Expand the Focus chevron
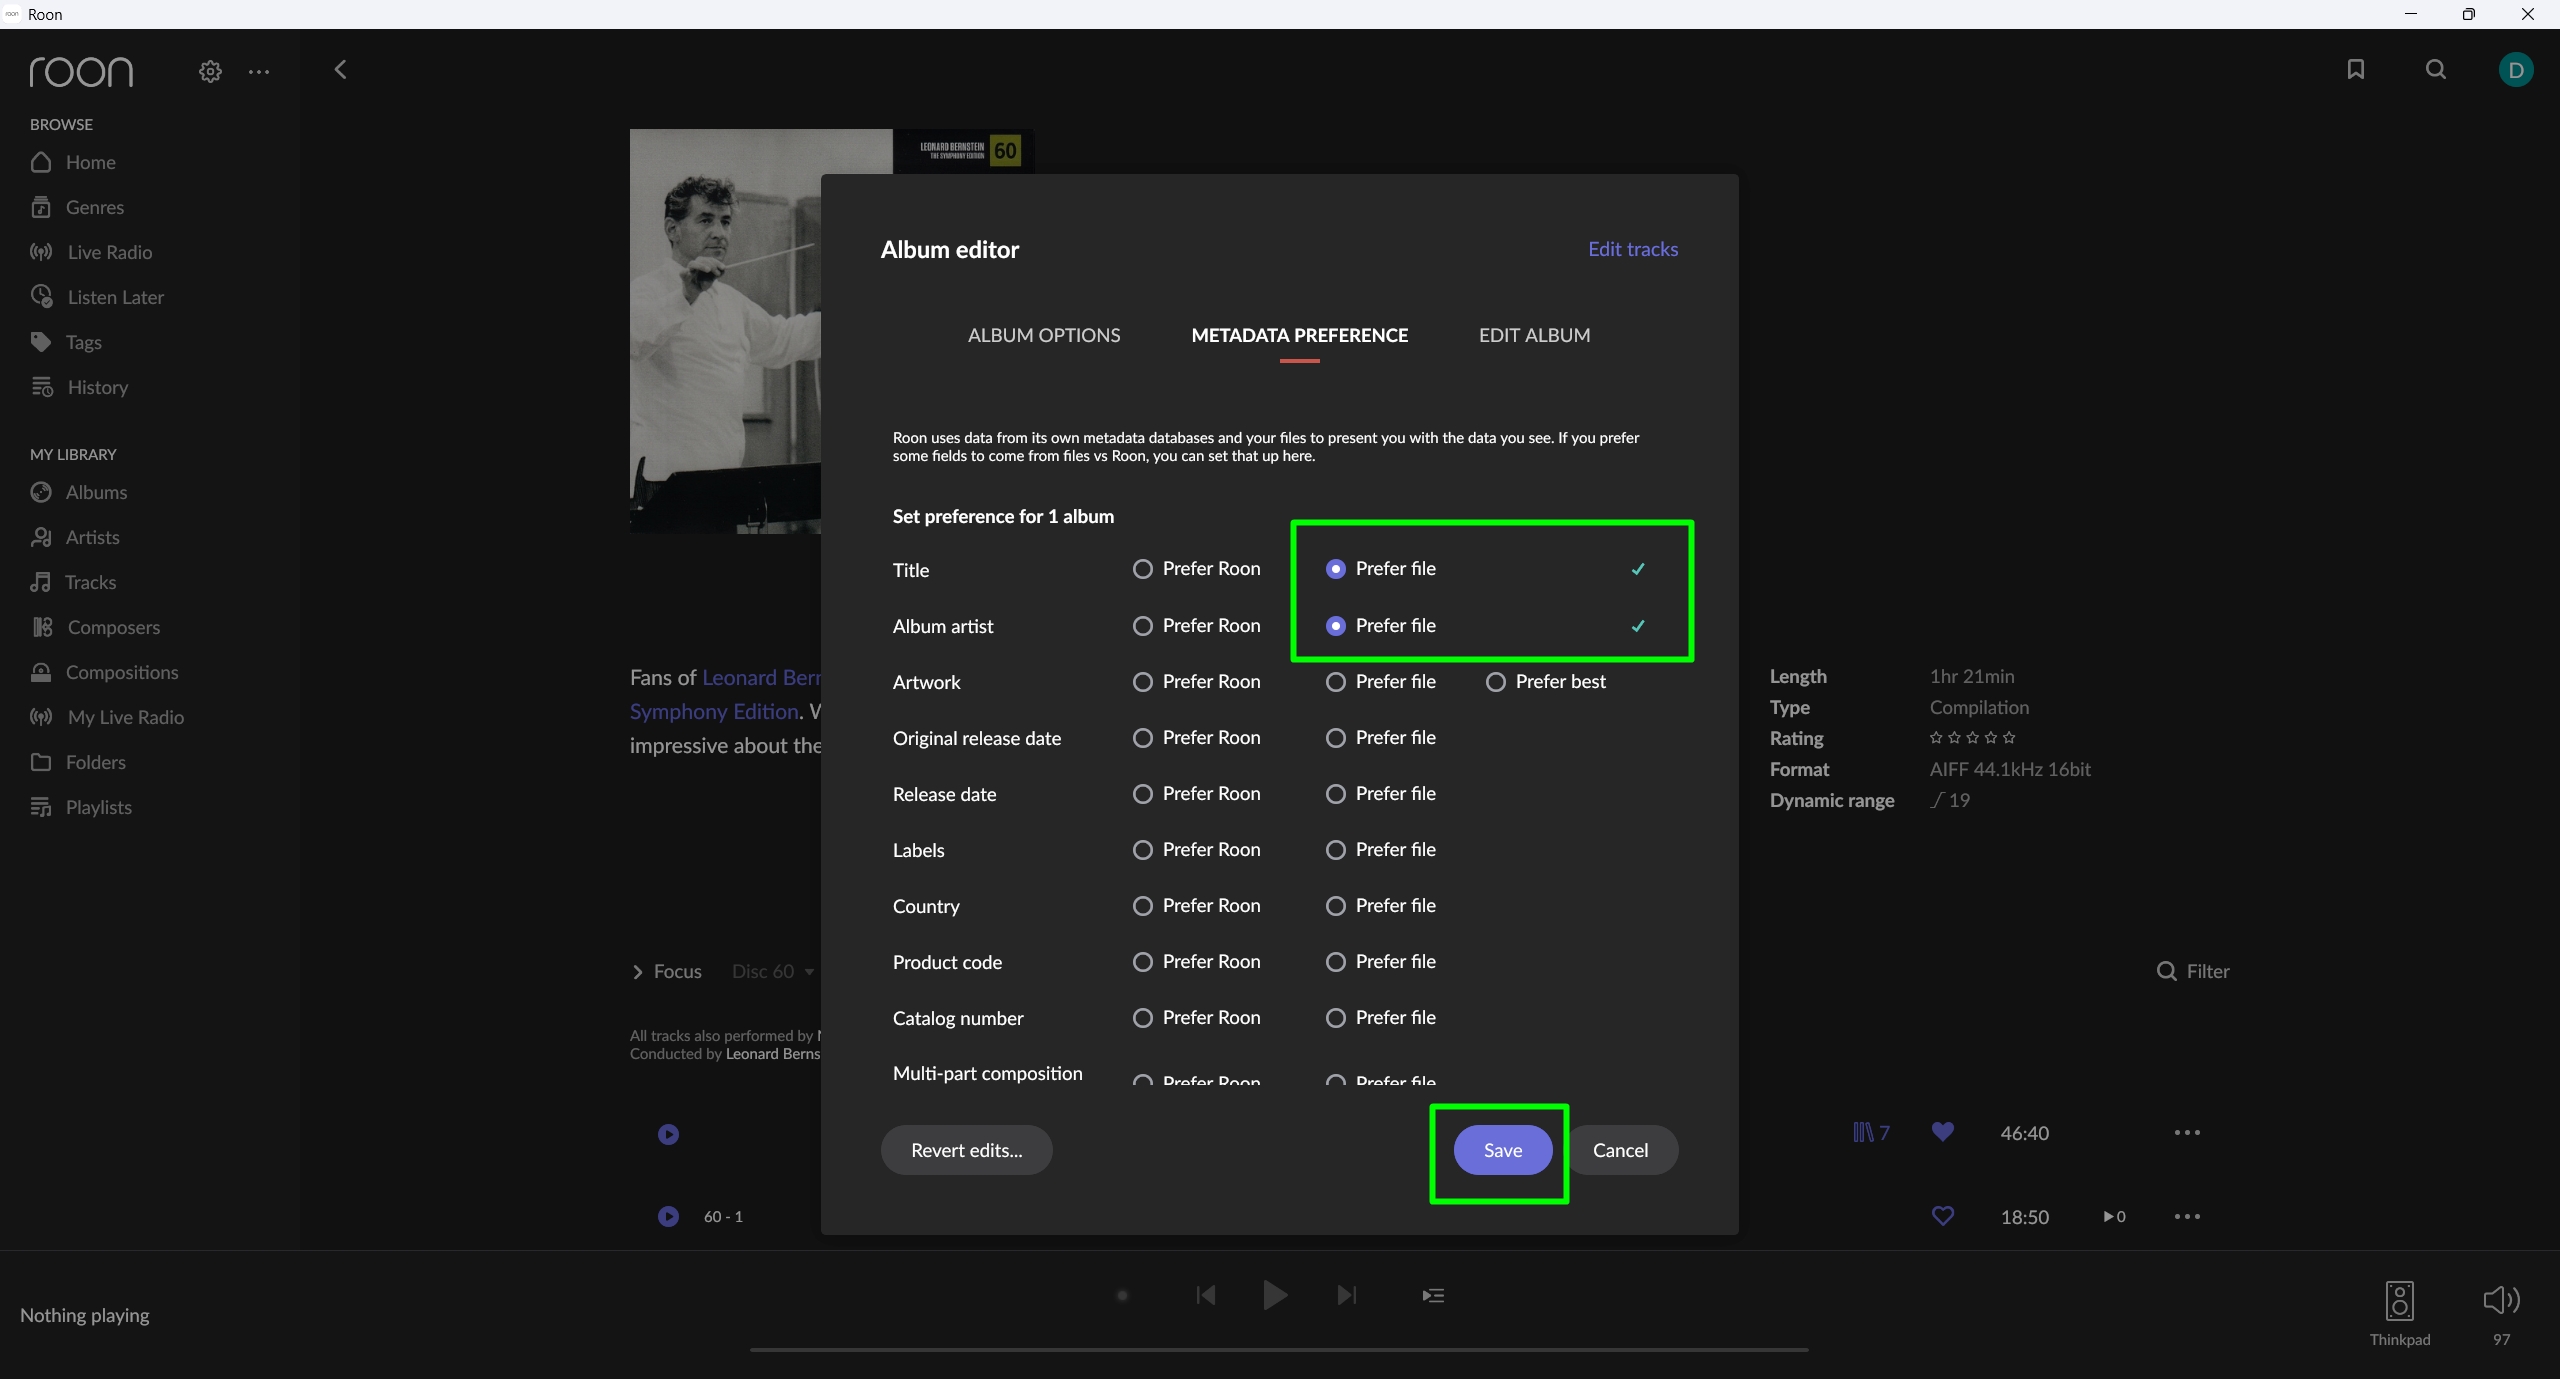 [x=638, y=972]
